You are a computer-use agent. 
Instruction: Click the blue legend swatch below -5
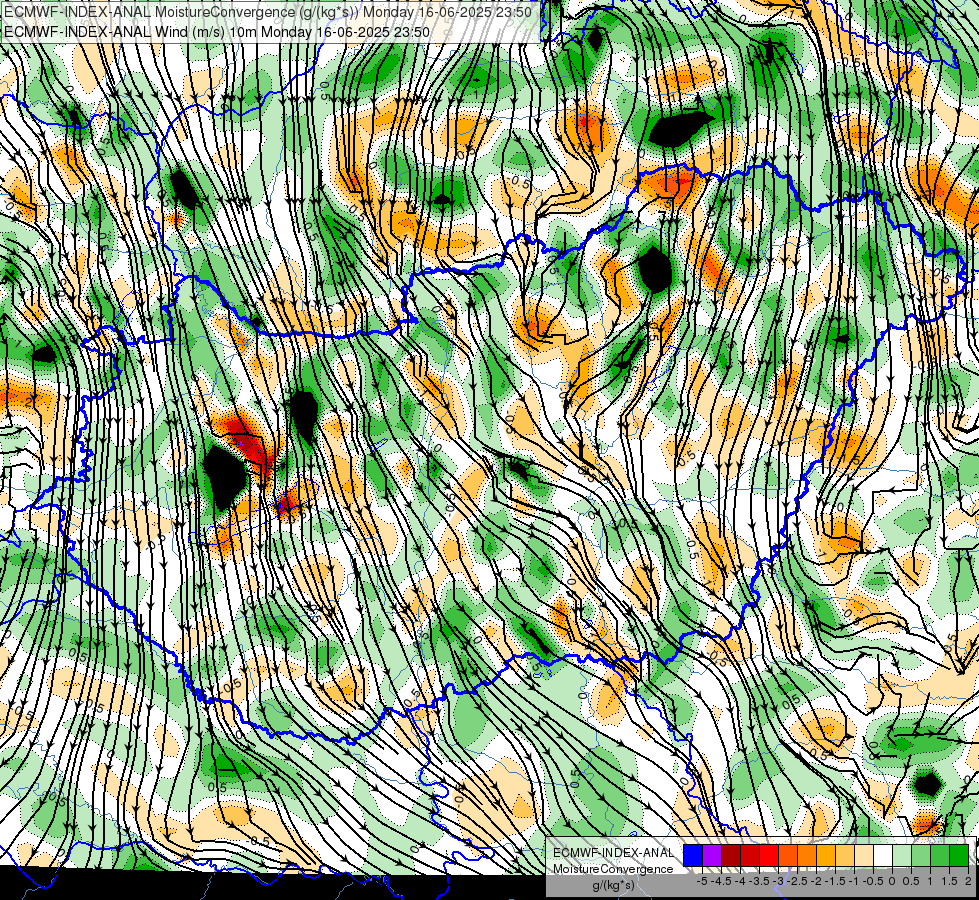coord(693,855)
